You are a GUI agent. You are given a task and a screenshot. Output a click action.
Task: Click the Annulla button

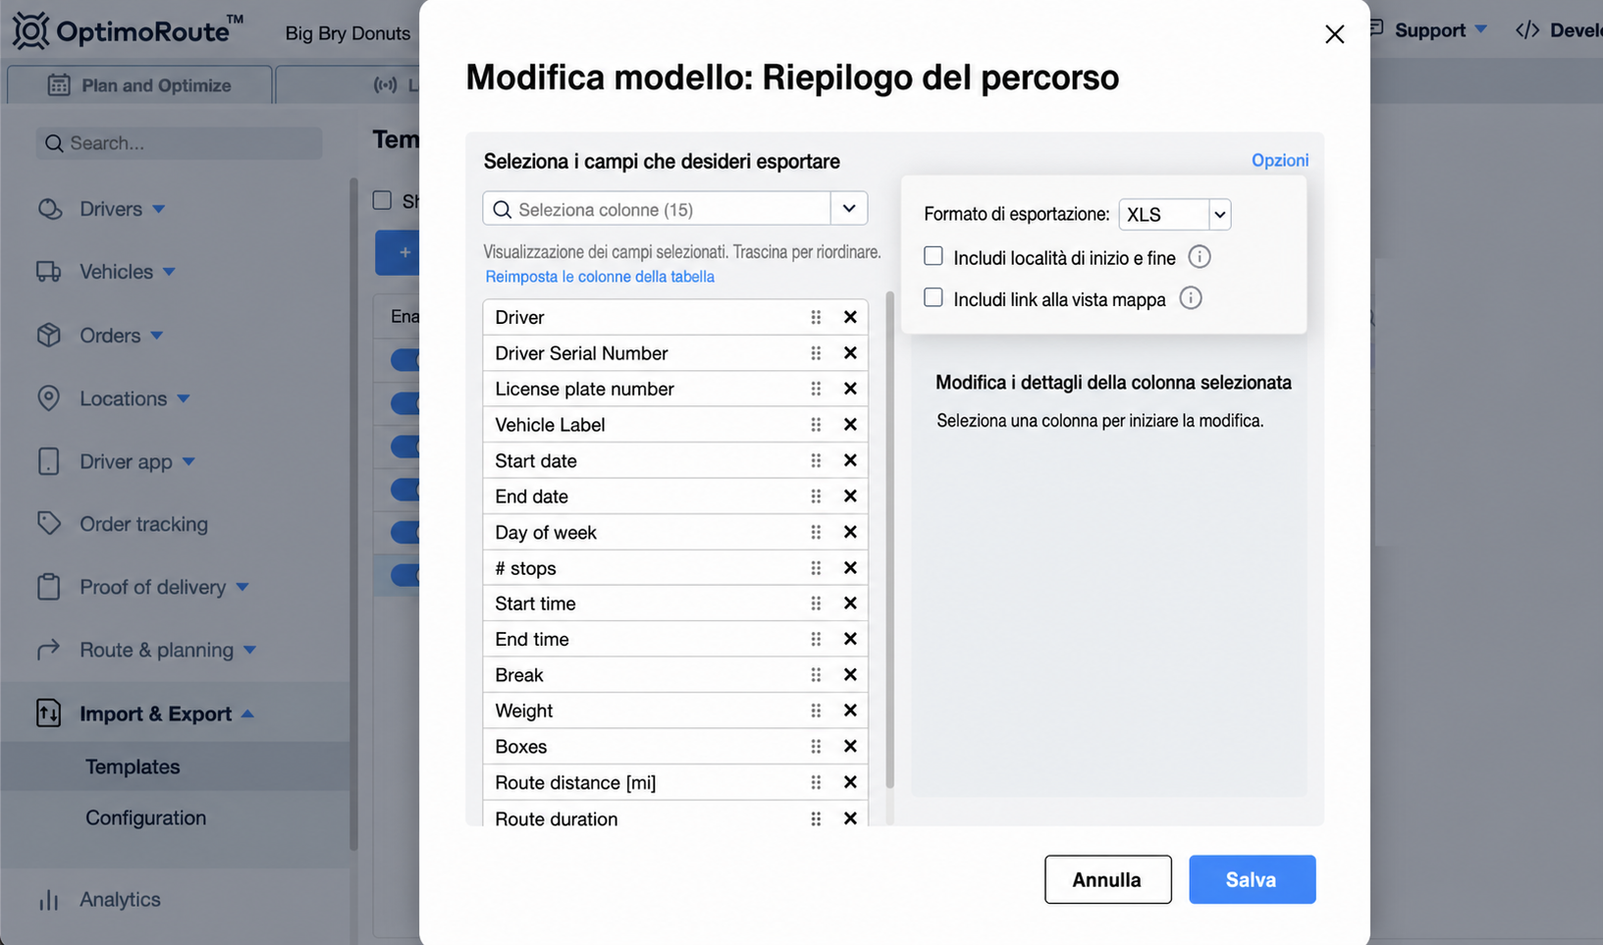(x=1108, y=879)
